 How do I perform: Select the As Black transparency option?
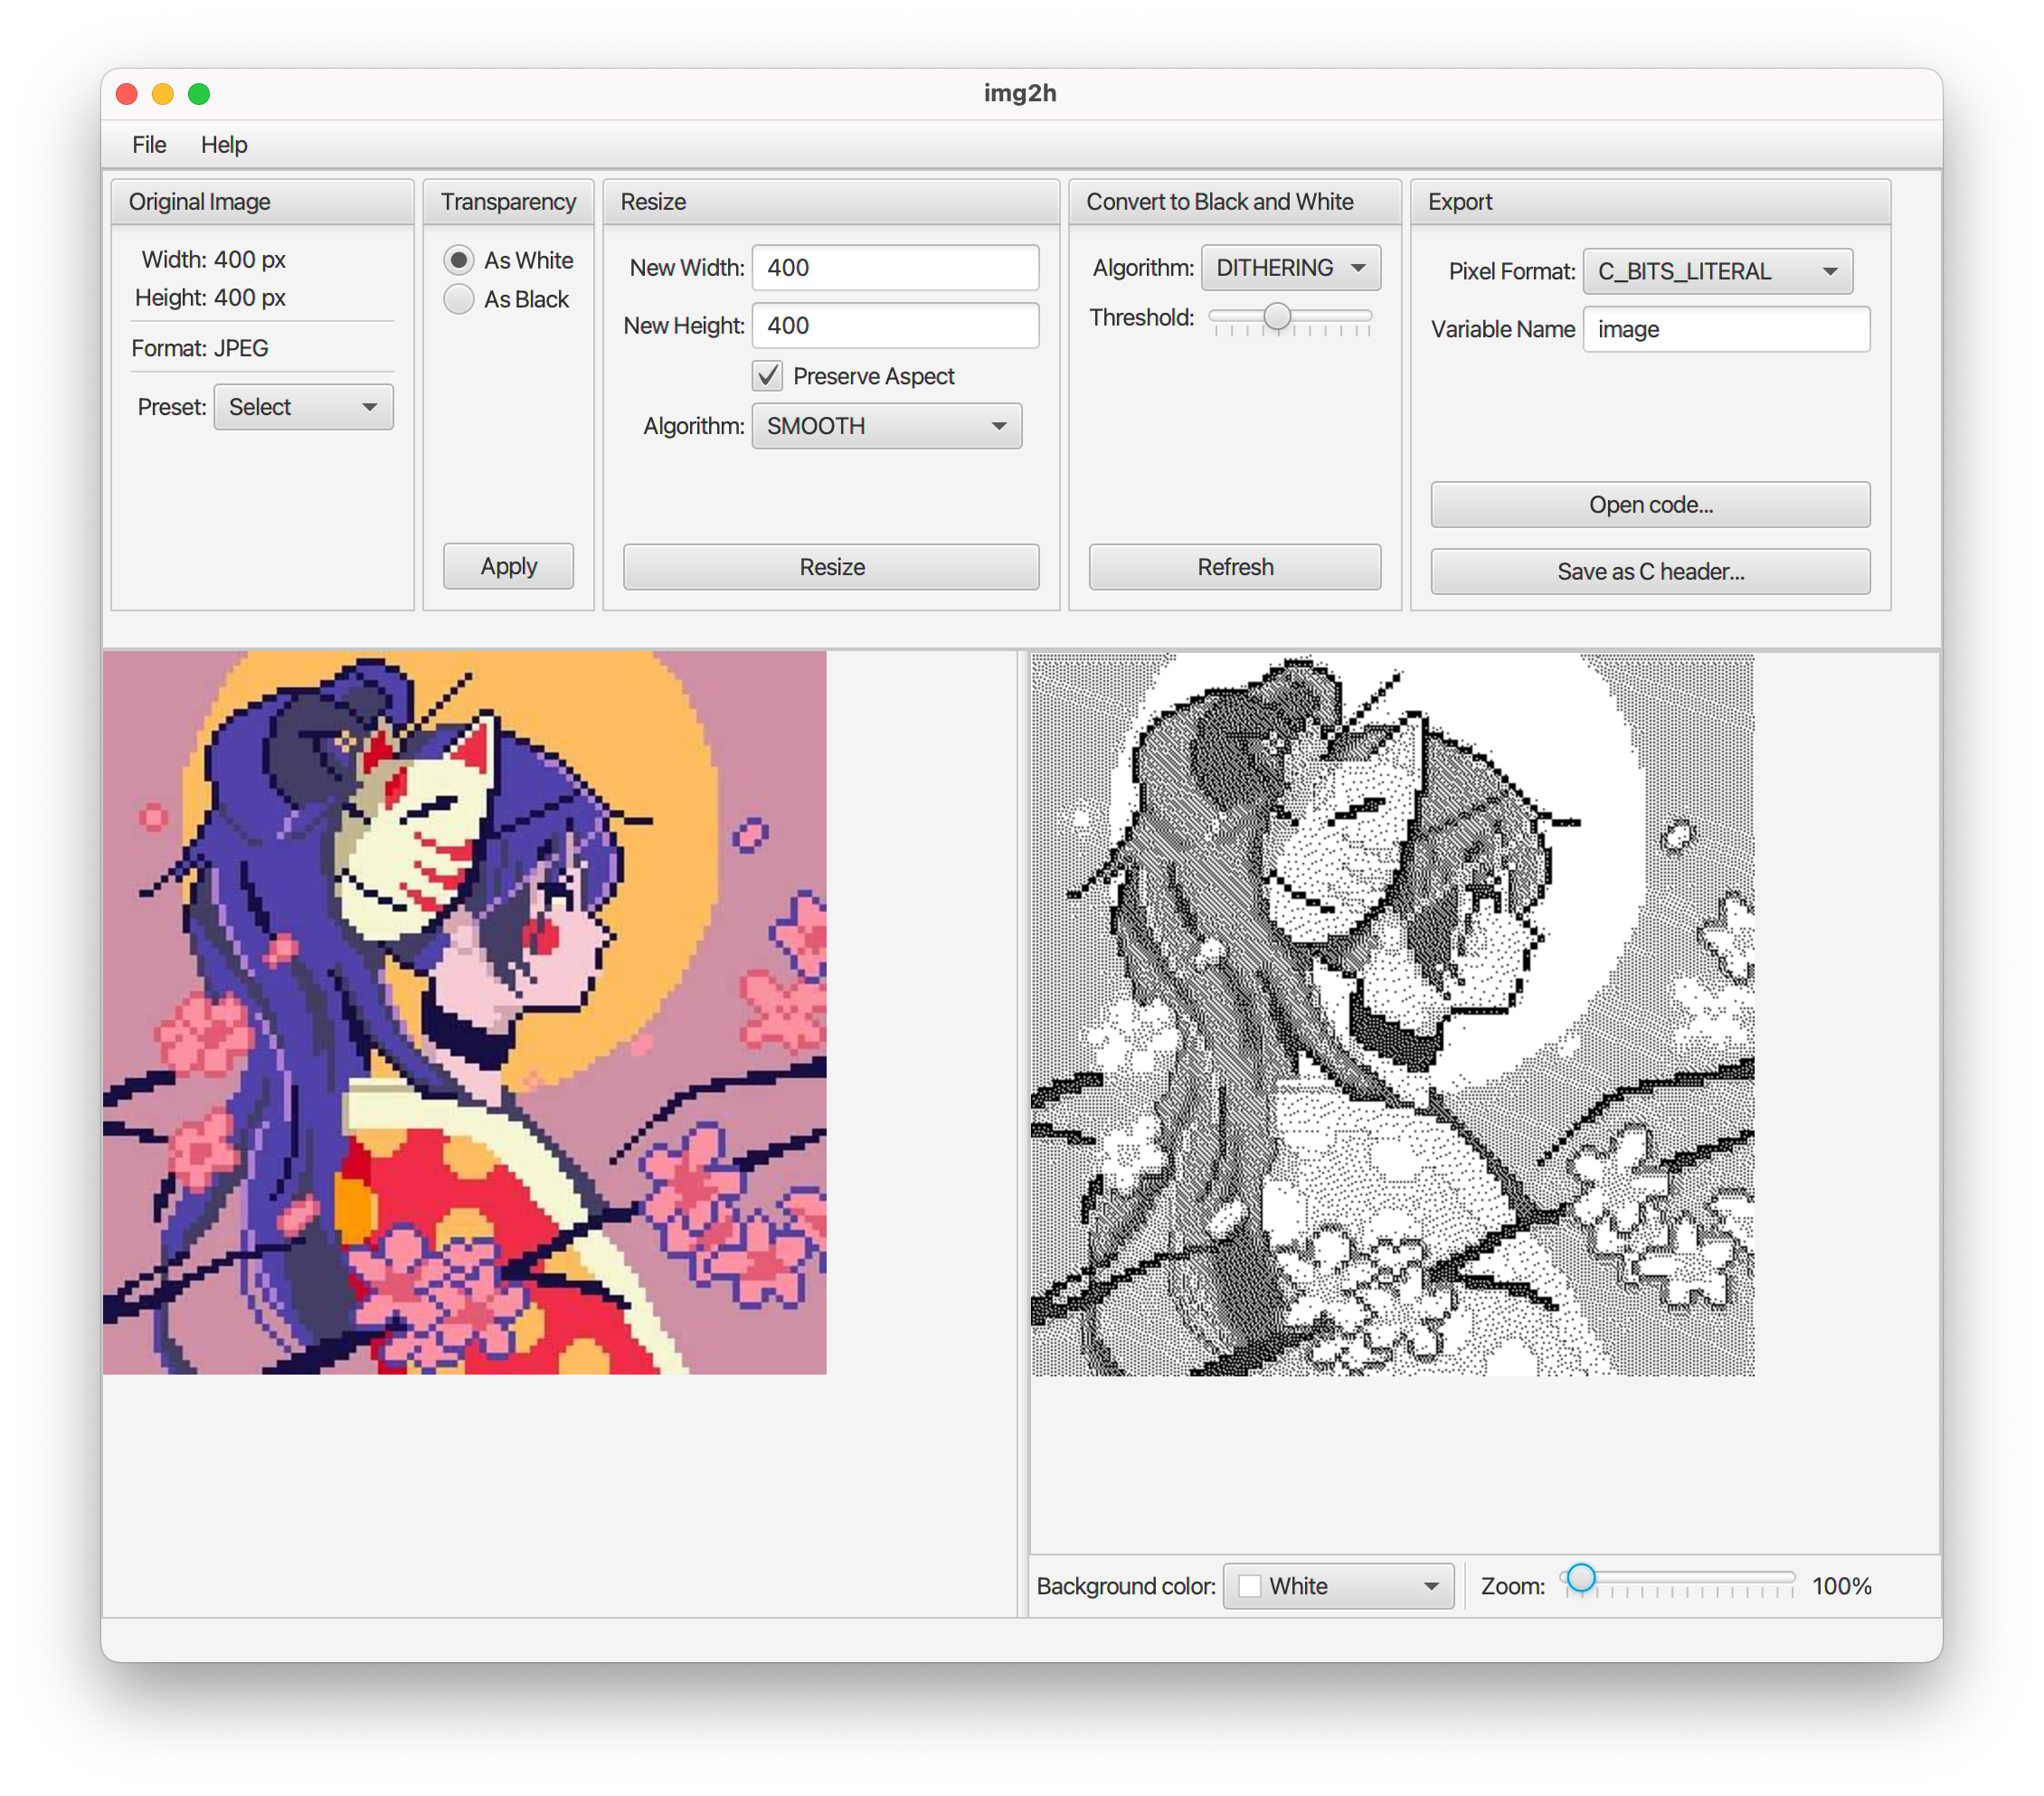pyautogui.click(x=458, y=300)
